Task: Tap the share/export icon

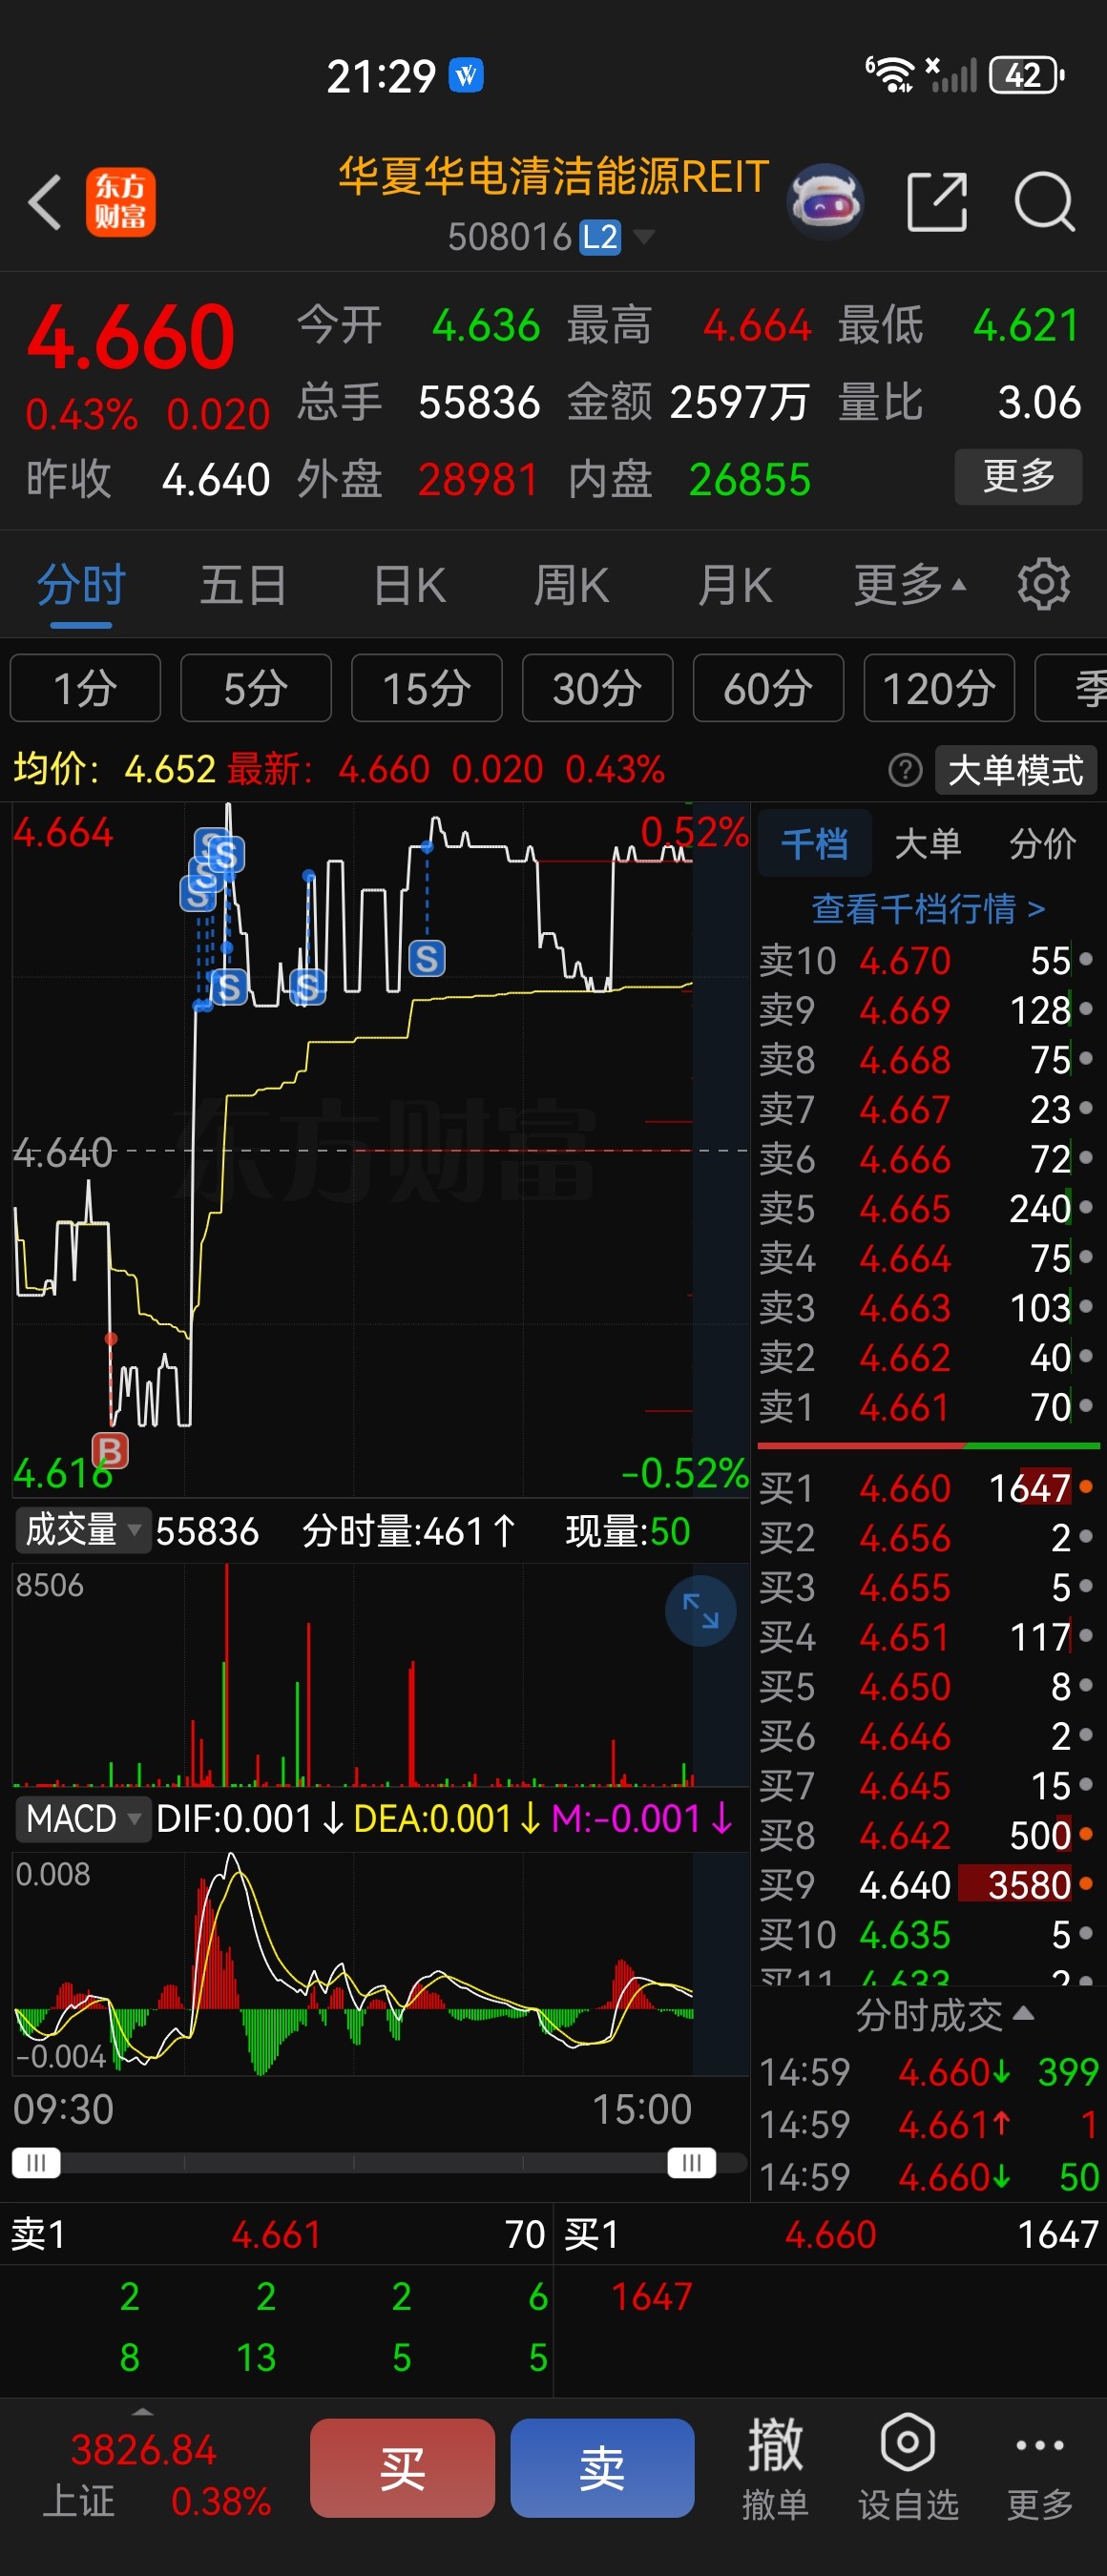Action: coord(937,202)
